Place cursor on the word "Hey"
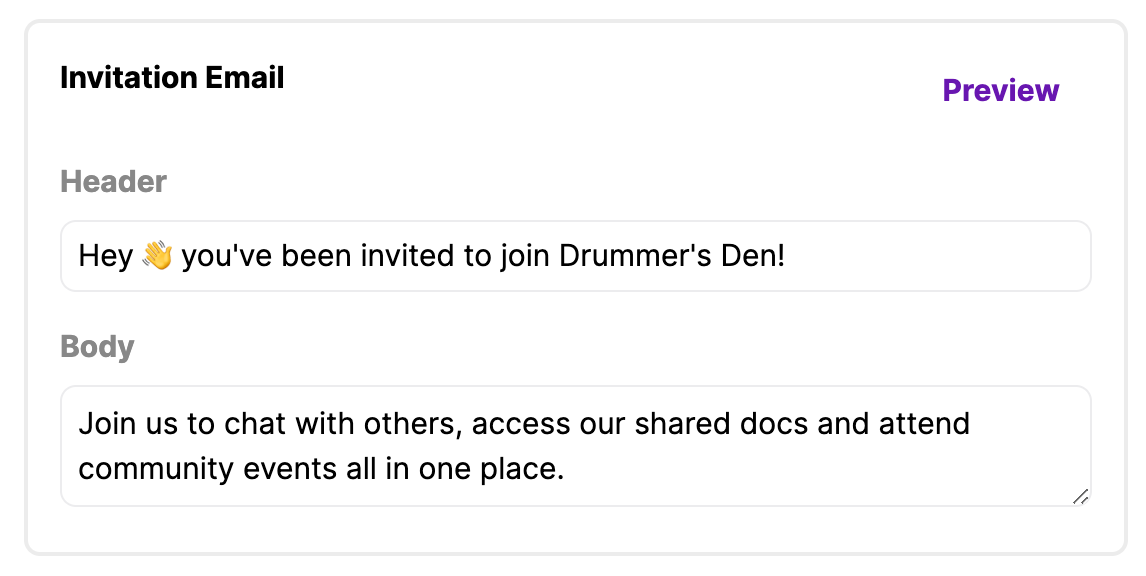This screenshot has width=1146, height=576. click(x=105, y=257)
